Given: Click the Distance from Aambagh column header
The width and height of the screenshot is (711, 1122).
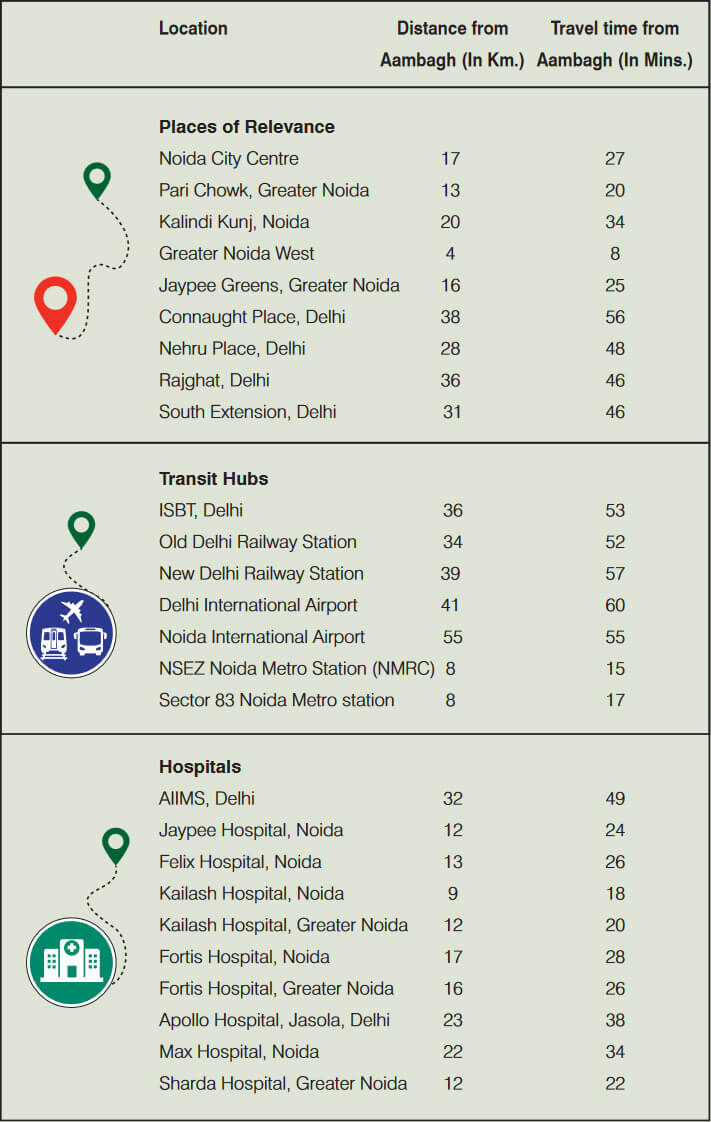Looking at the screenshot, I should 452,44.
